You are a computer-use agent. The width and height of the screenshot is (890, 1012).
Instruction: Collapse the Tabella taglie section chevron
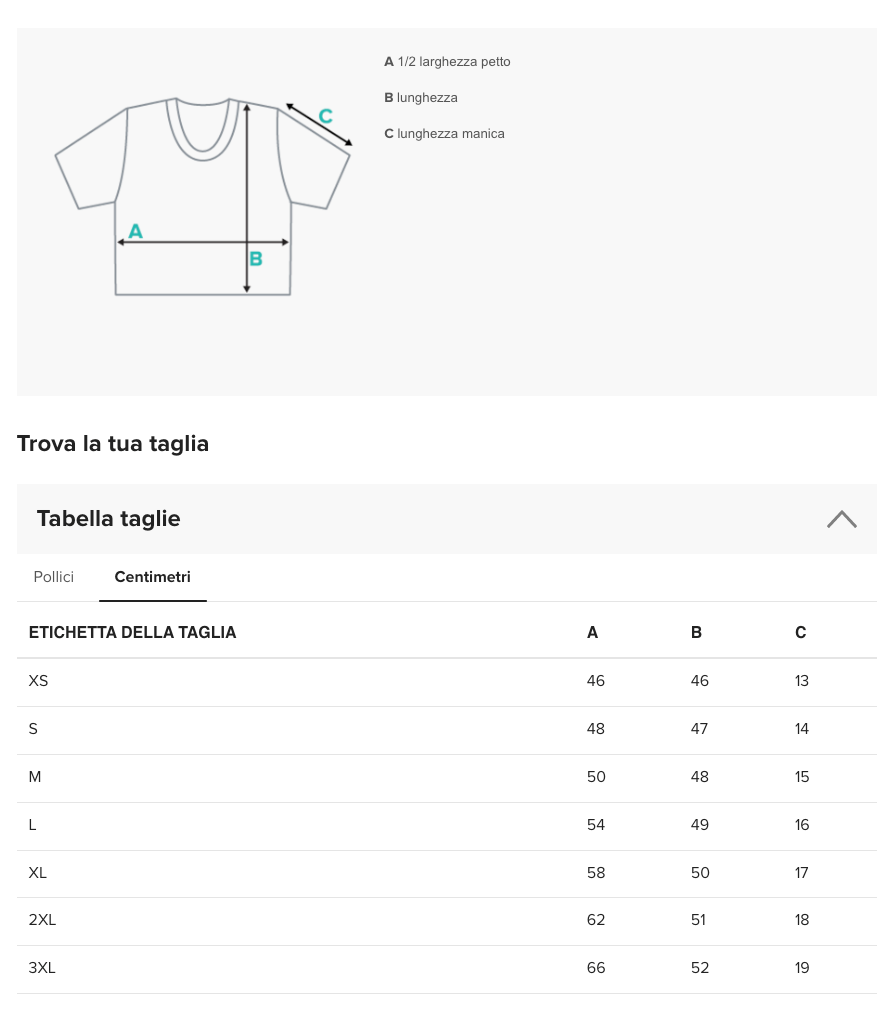click(841, 519)
